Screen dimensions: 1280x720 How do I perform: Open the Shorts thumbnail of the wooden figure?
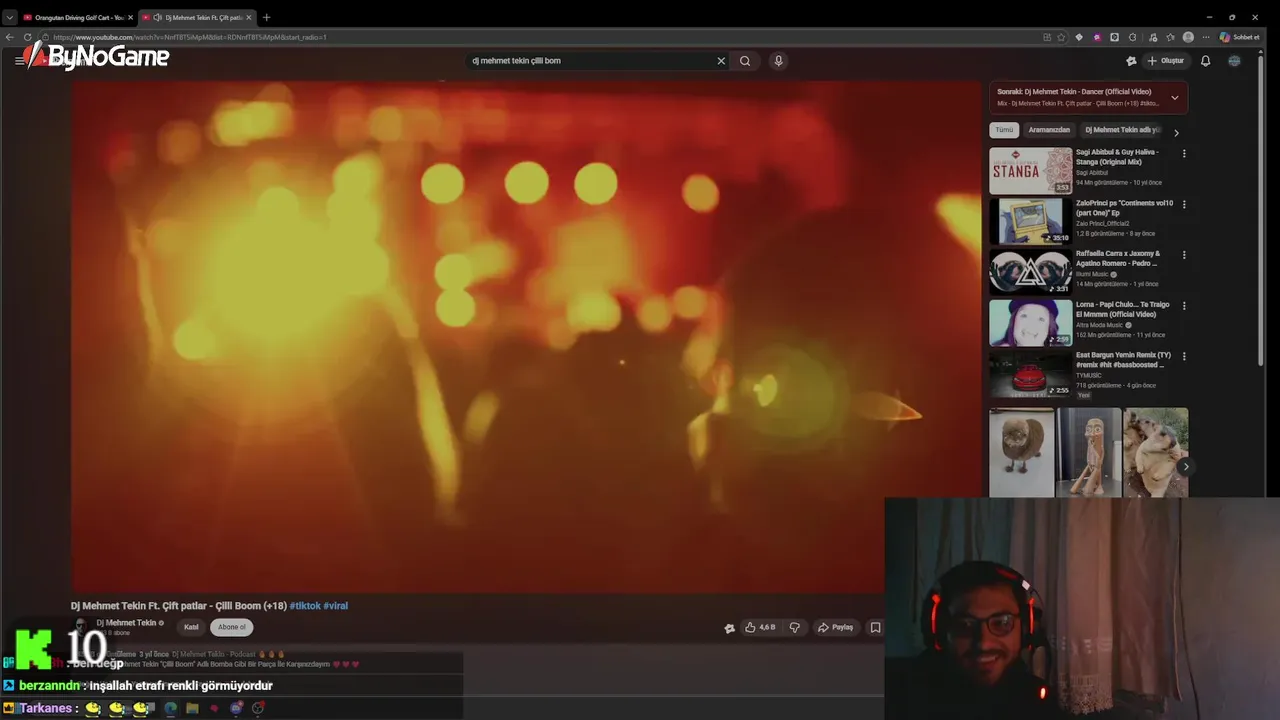1089,452
